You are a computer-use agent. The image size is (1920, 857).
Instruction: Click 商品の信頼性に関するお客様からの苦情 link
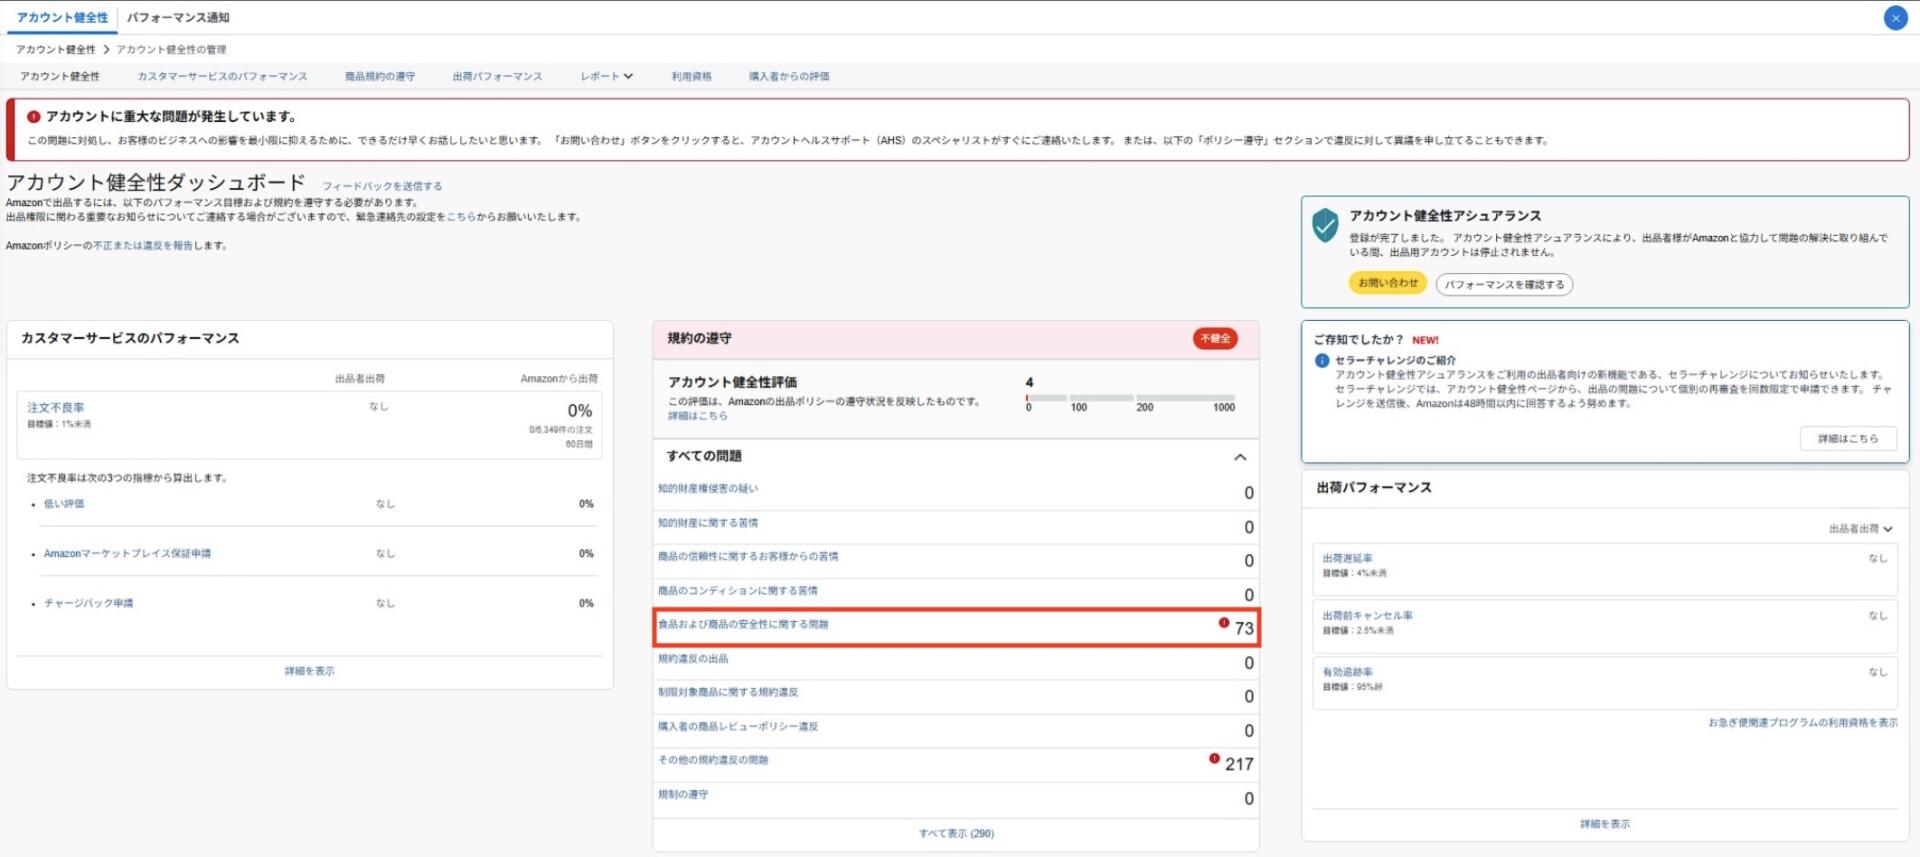[x=748, y=557]
